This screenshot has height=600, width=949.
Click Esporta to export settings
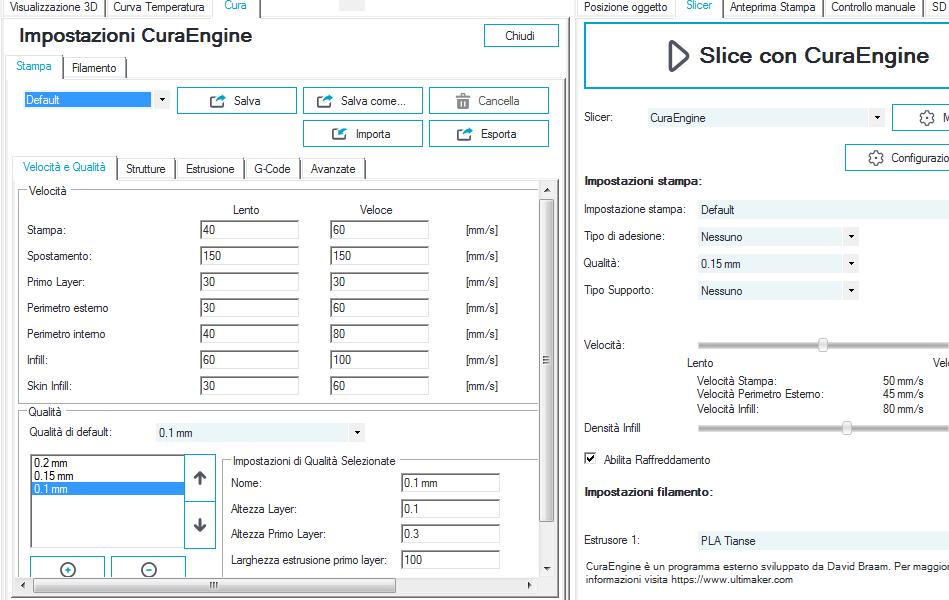pos(488,134)
